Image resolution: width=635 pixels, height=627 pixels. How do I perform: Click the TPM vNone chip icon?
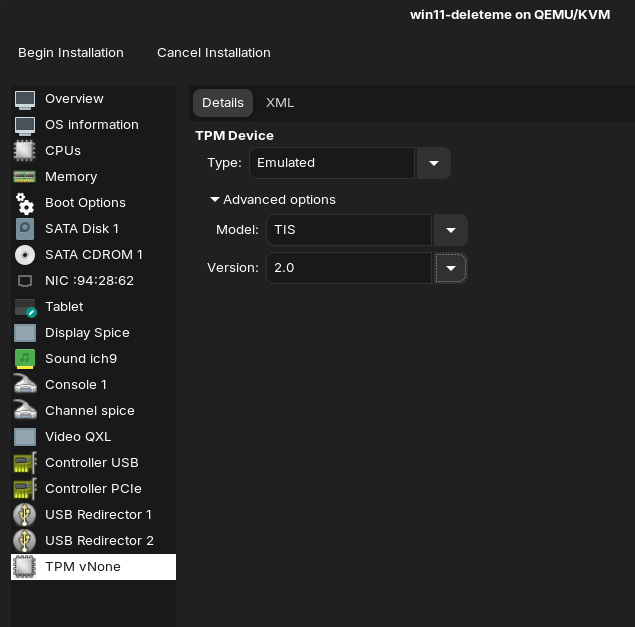tap(25, 567)
